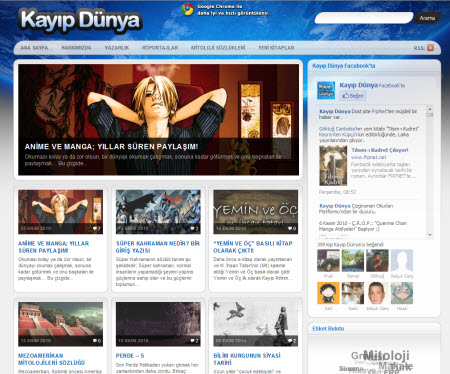Click the Yemin ve Öç card thumbnail
Viewport: 450px width, 374px height.
(256, 212)
